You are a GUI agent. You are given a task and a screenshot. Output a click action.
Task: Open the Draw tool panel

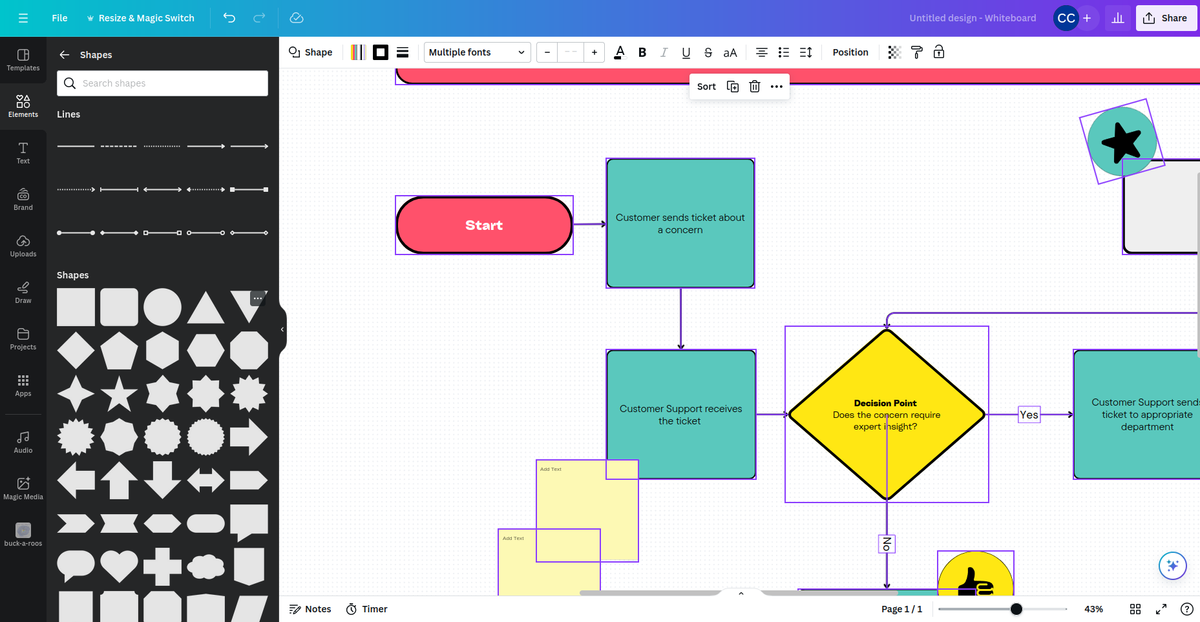point(23,292)
